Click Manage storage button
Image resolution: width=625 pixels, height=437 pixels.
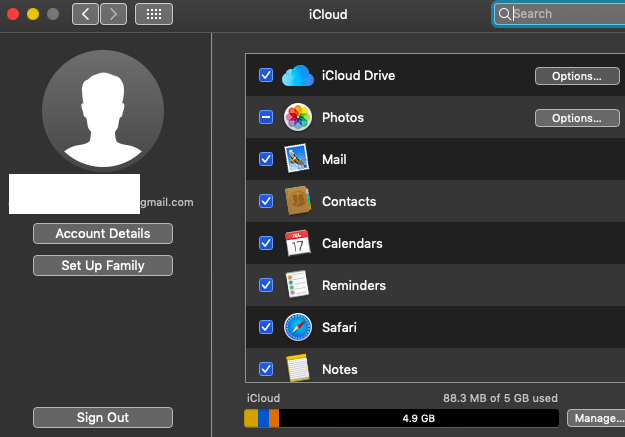pos(596,418)
